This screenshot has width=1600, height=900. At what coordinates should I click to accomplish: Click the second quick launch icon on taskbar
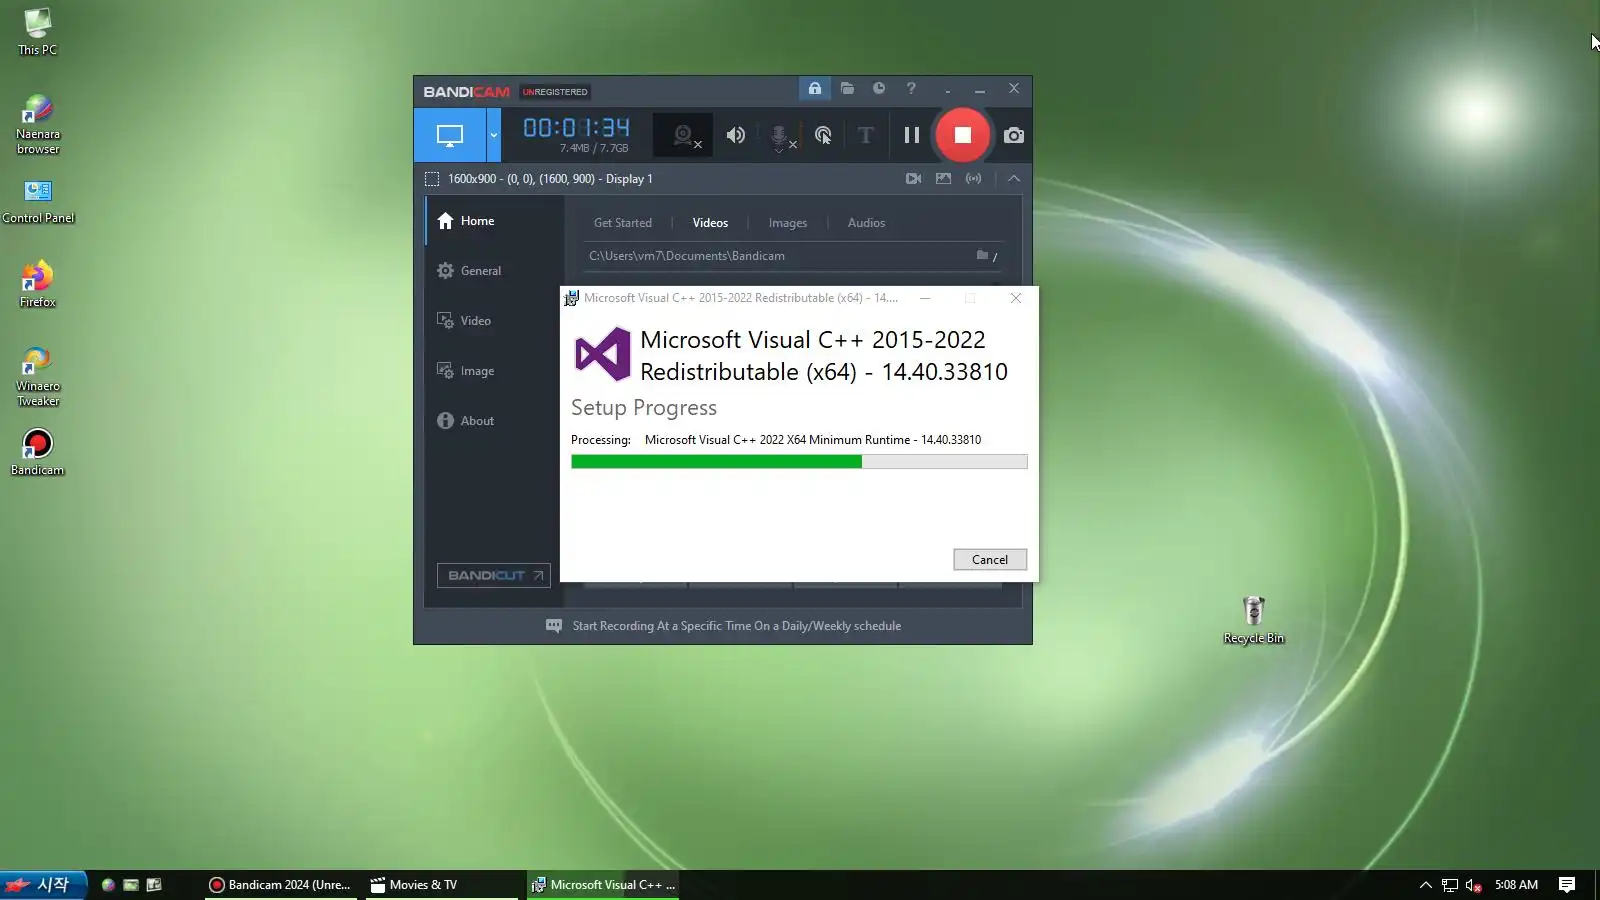(x=131, y=885)
